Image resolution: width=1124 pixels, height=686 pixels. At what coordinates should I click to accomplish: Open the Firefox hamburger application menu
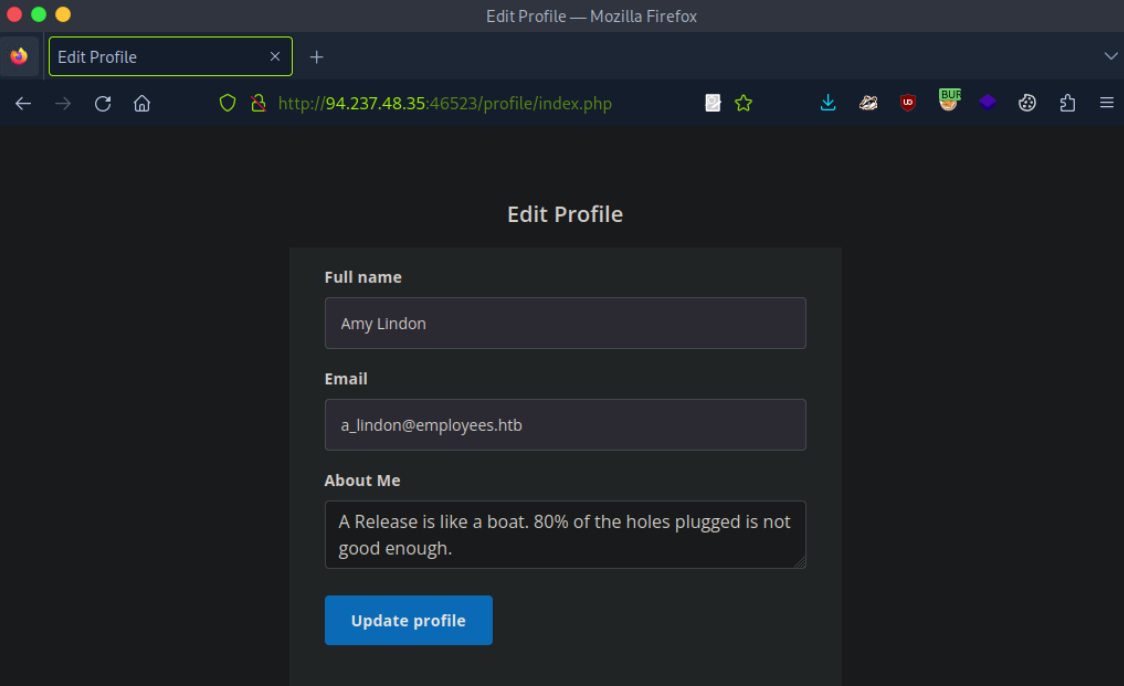point(1106,103)
